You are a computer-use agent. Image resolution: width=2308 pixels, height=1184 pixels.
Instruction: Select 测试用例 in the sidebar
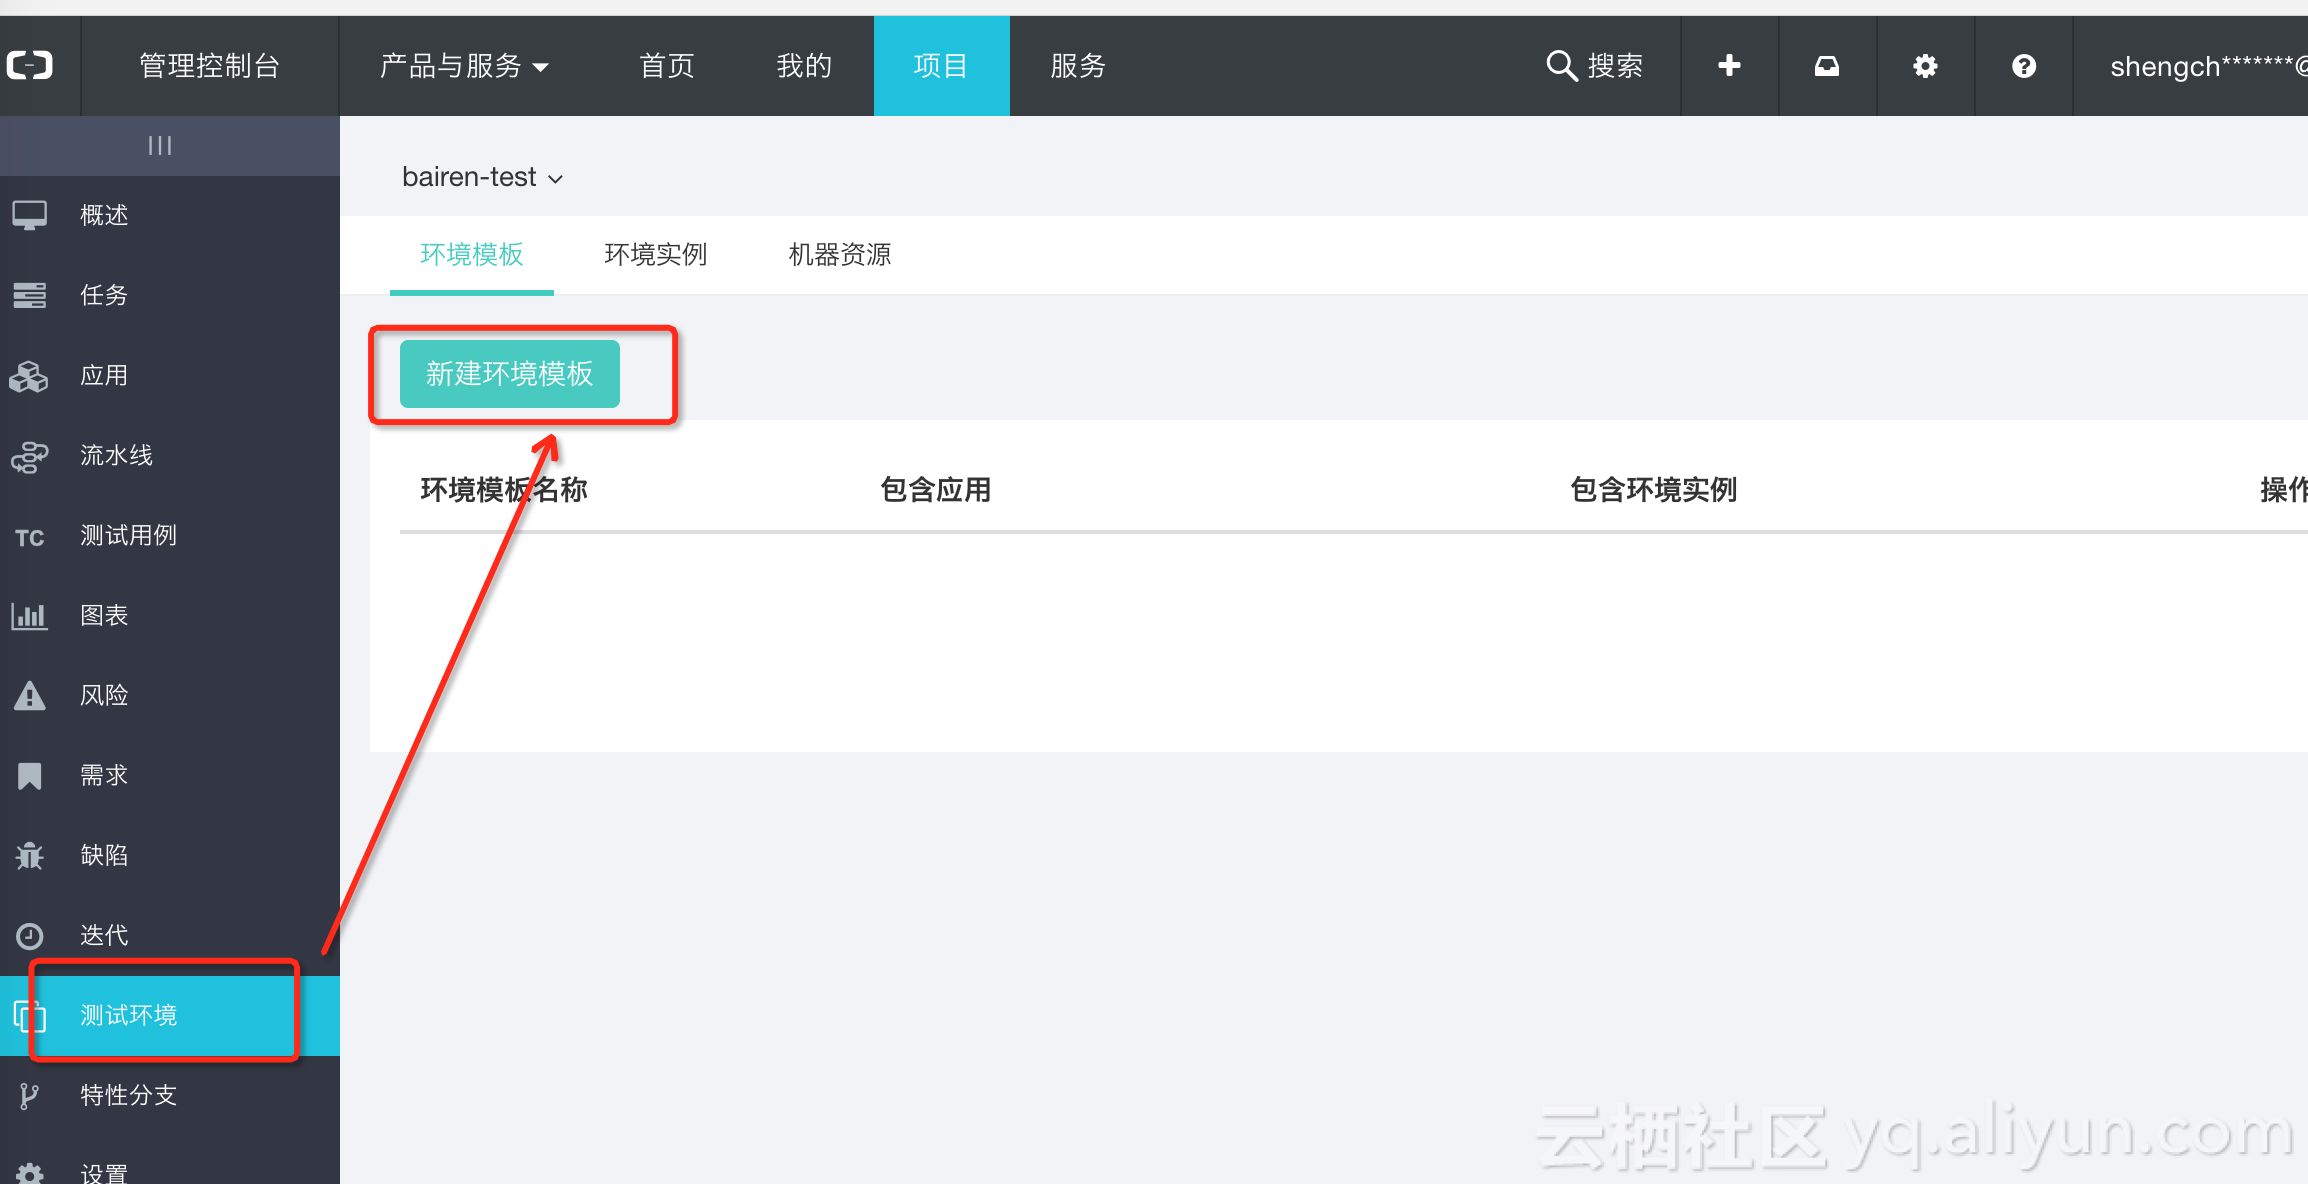click(128, 536)
